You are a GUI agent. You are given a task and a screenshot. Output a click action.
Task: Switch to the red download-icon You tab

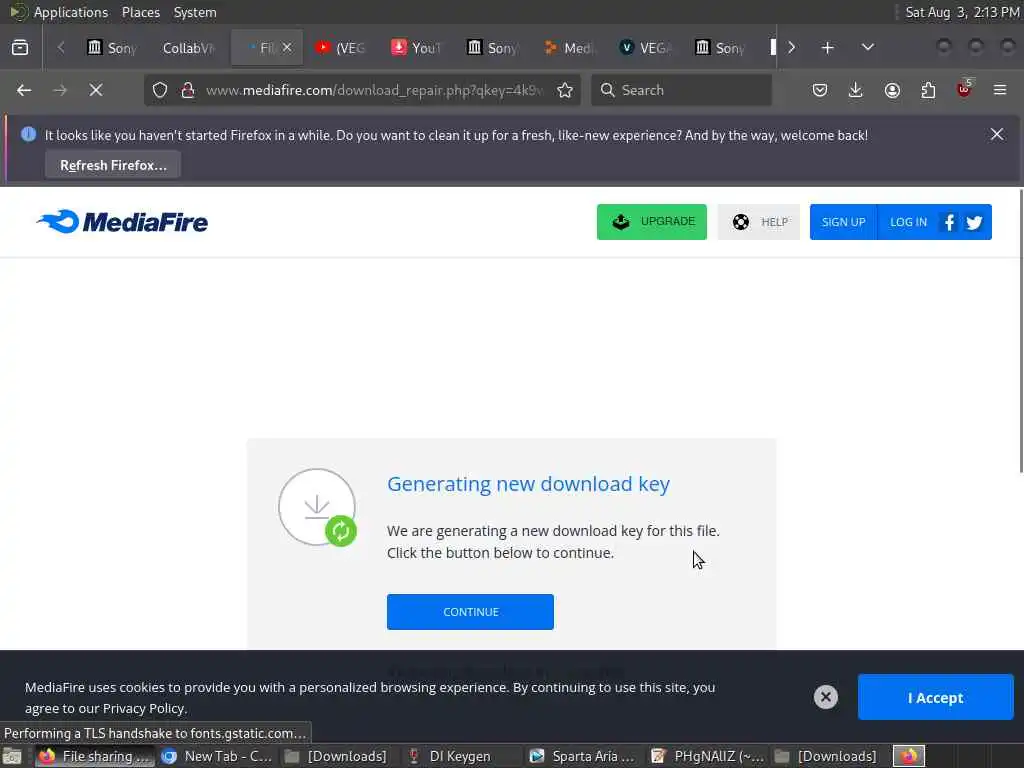point(417,48)
